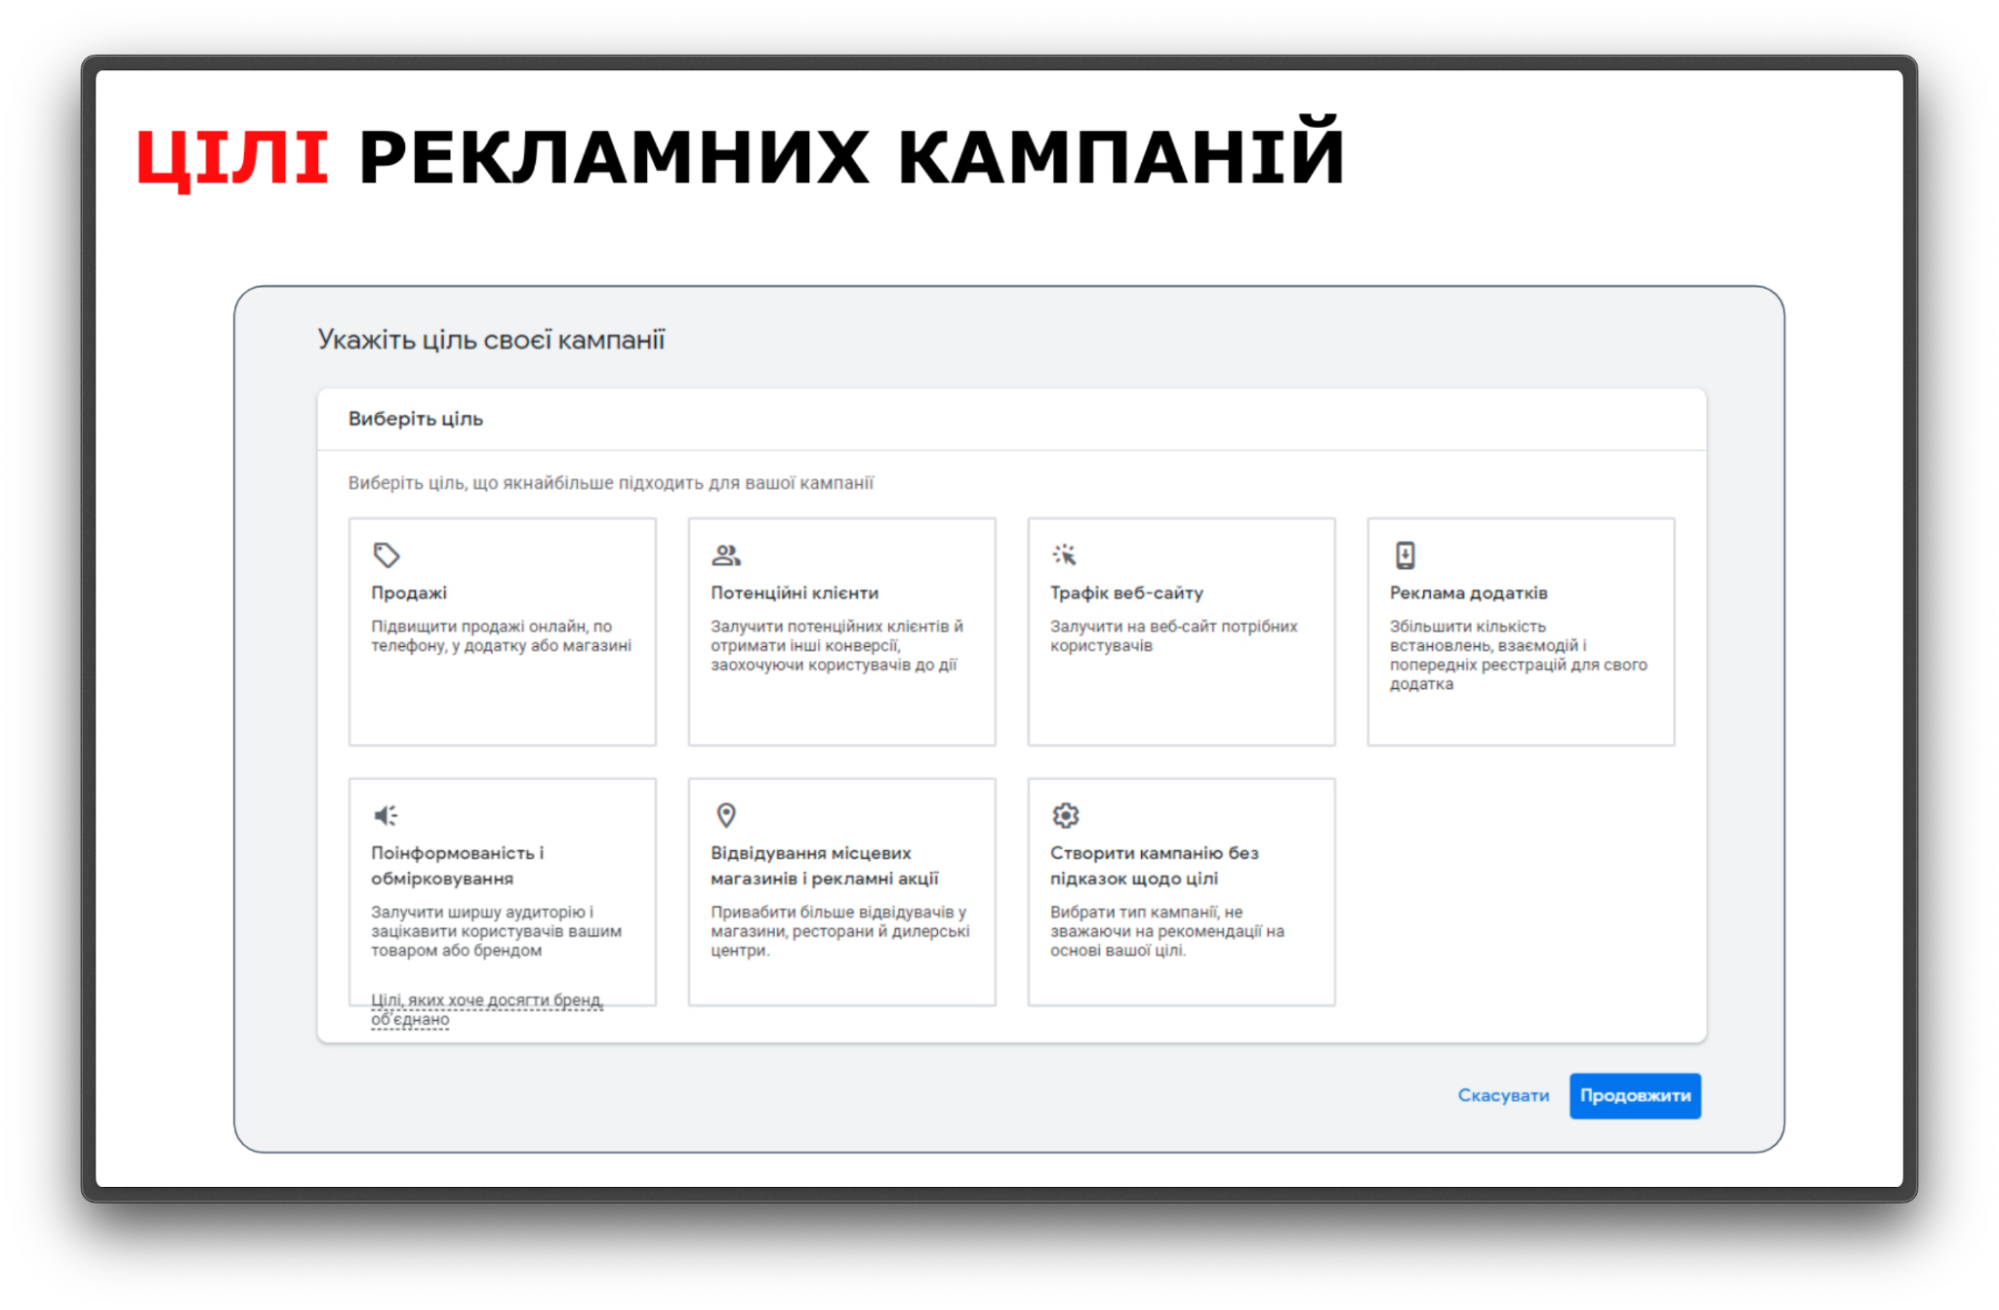Click the gear icon for campaign without goal
Image resolution: width=1999 pixels, height=1310 pixels.
1065,815
